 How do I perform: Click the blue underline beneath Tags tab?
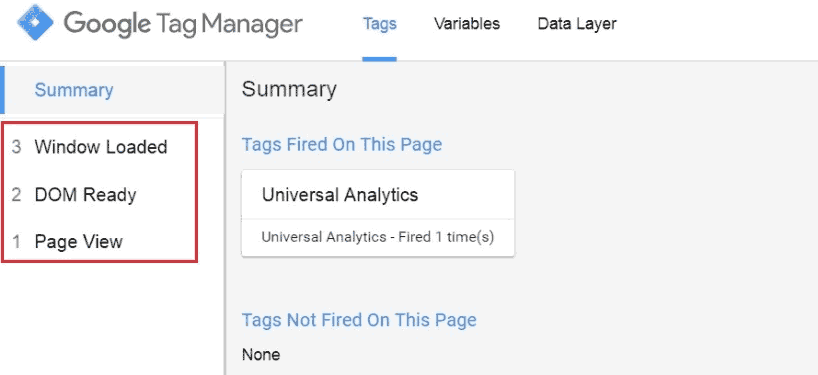380,59
